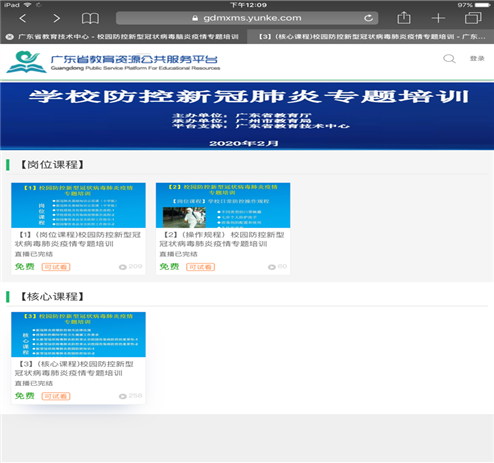Show all tabs overview icon
Screen dimensions: 494x463
click(473, 18)
